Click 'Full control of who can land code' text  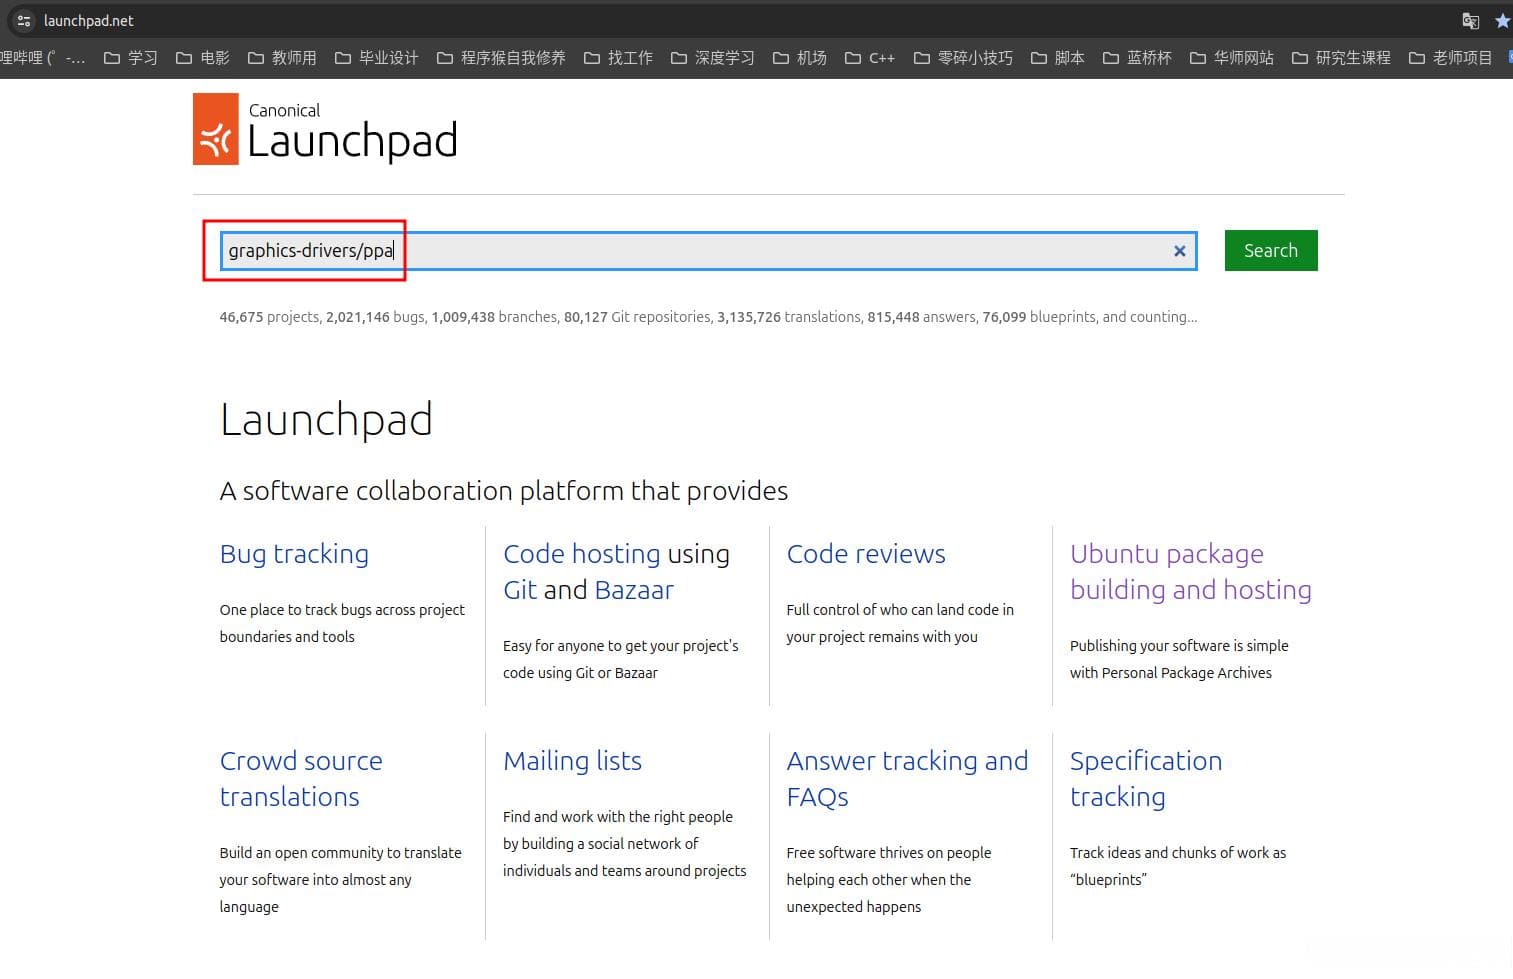[900, 623]
